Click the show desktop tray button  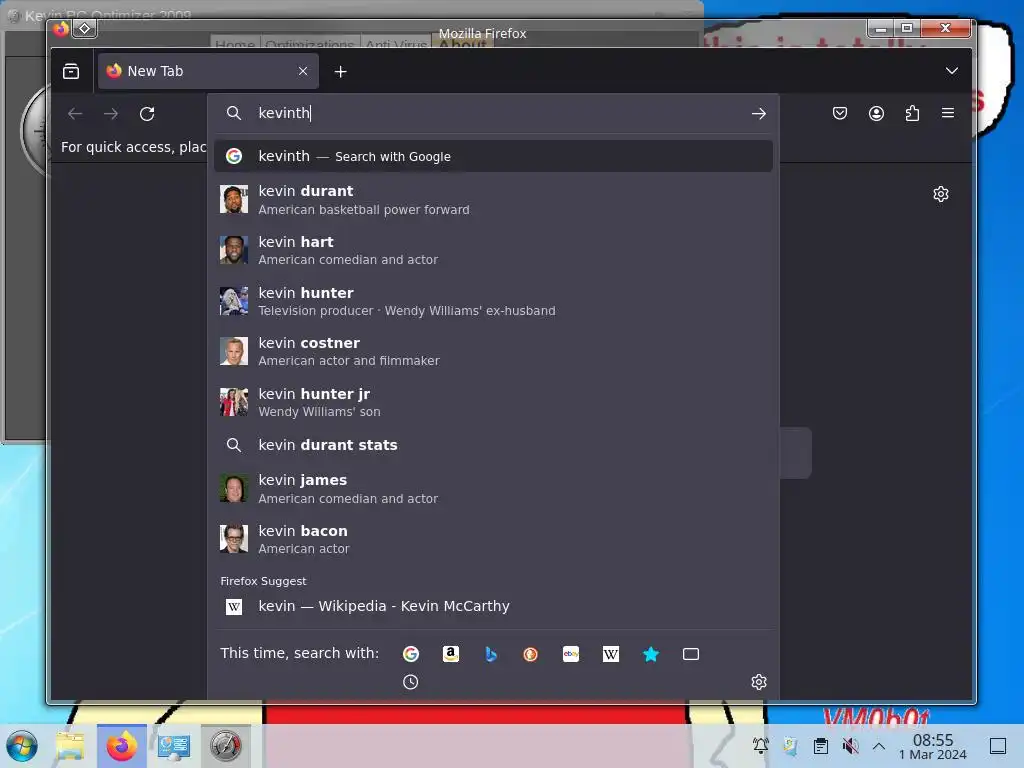coord(997,746)
